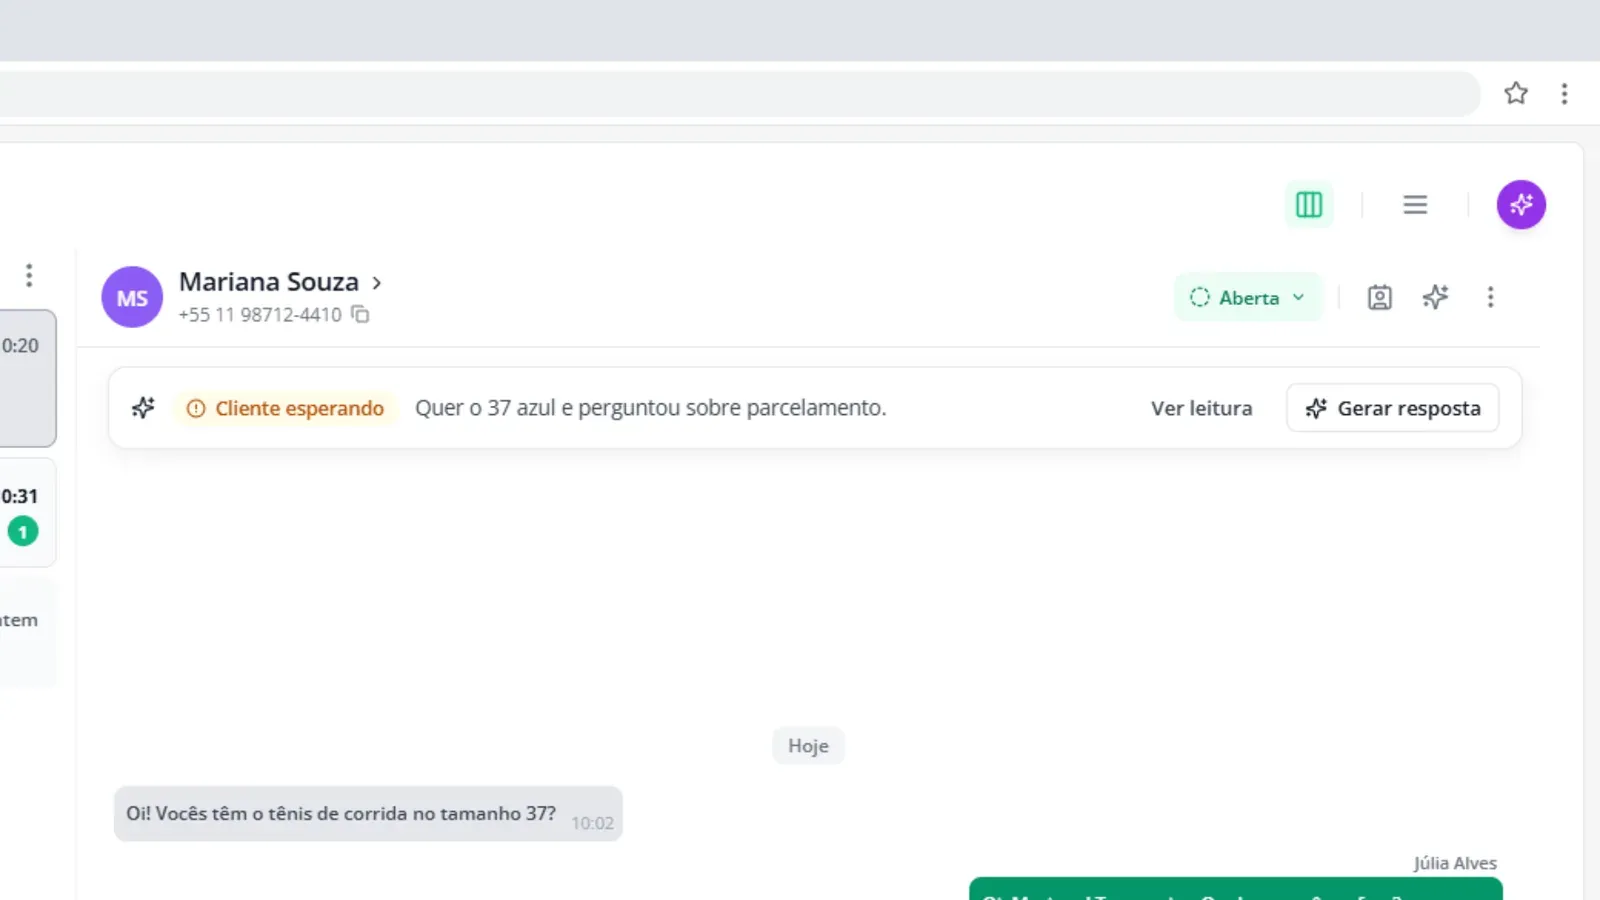Screen dimensions: 1600x900
Task: Click the Mariana Souza name
Action: 269,282
